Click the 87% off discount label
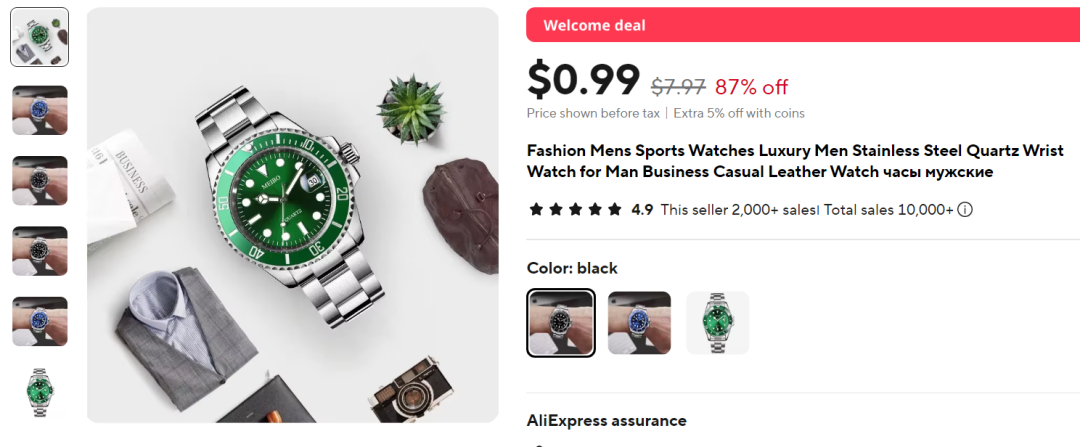The height and width of the screenshot is (447, 1080). coord(751,87)
